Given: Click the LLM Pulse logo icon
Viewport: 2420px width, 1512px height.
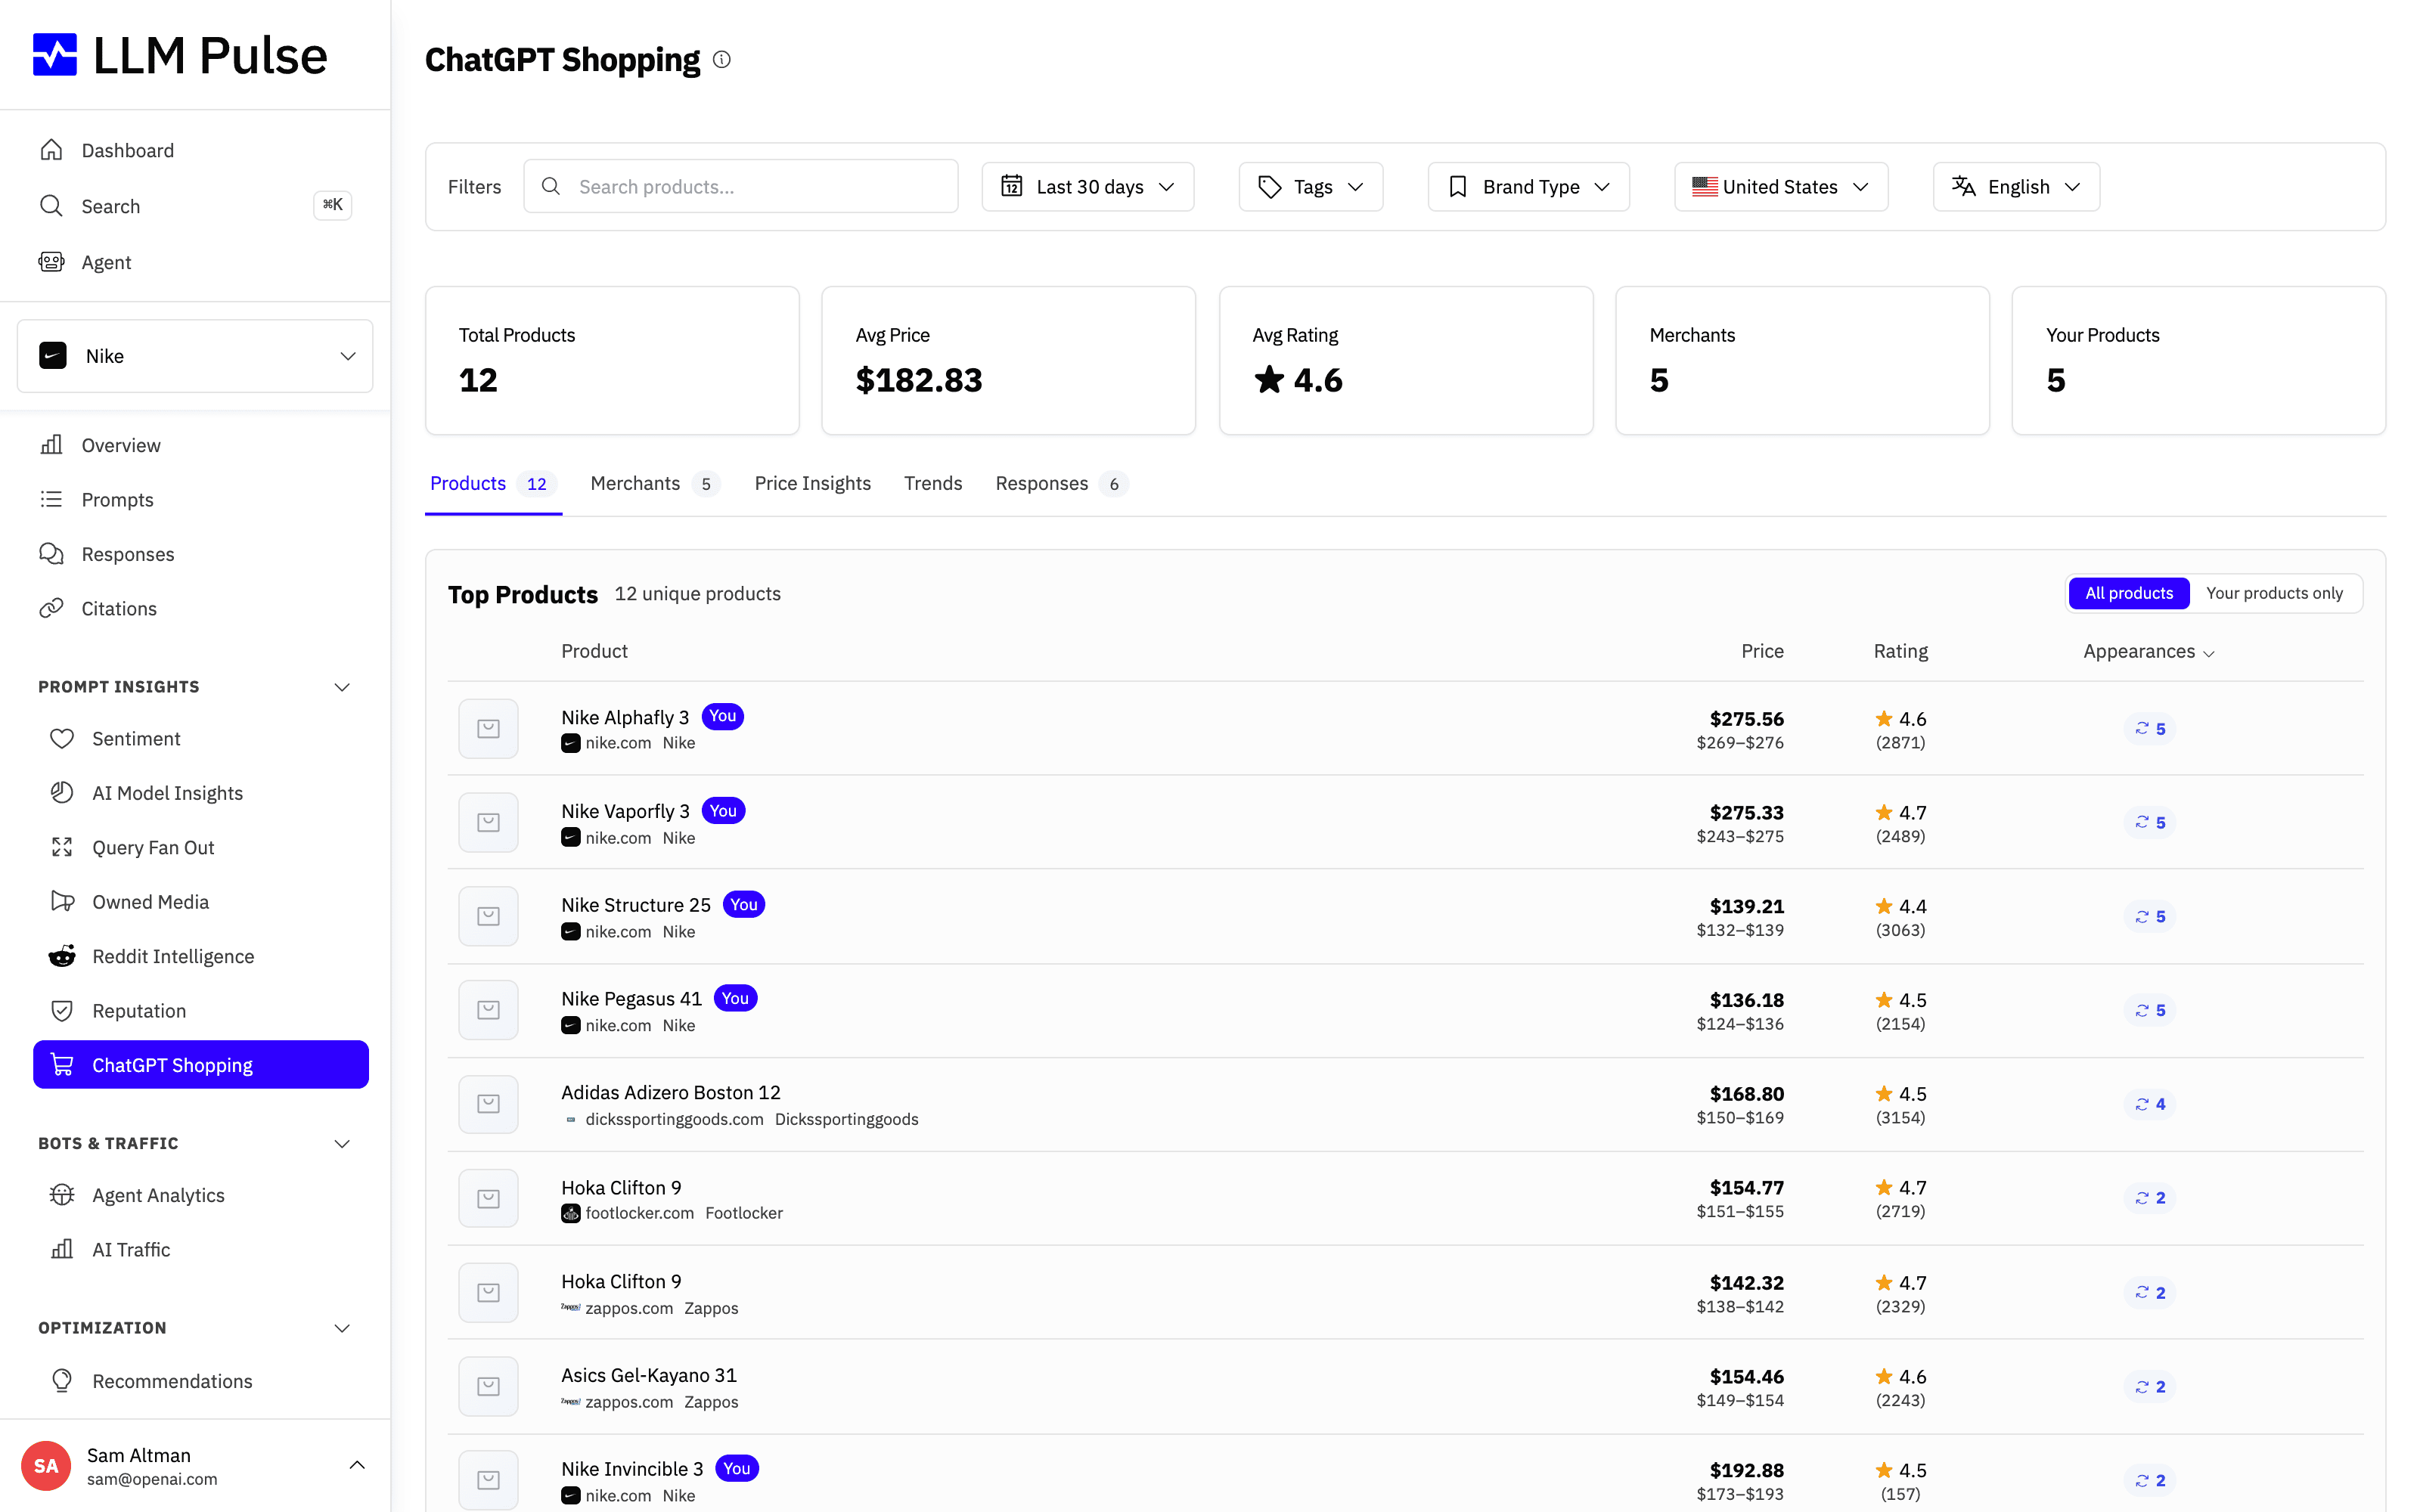Looking at the screenshot, I should [x=55, y=55].
